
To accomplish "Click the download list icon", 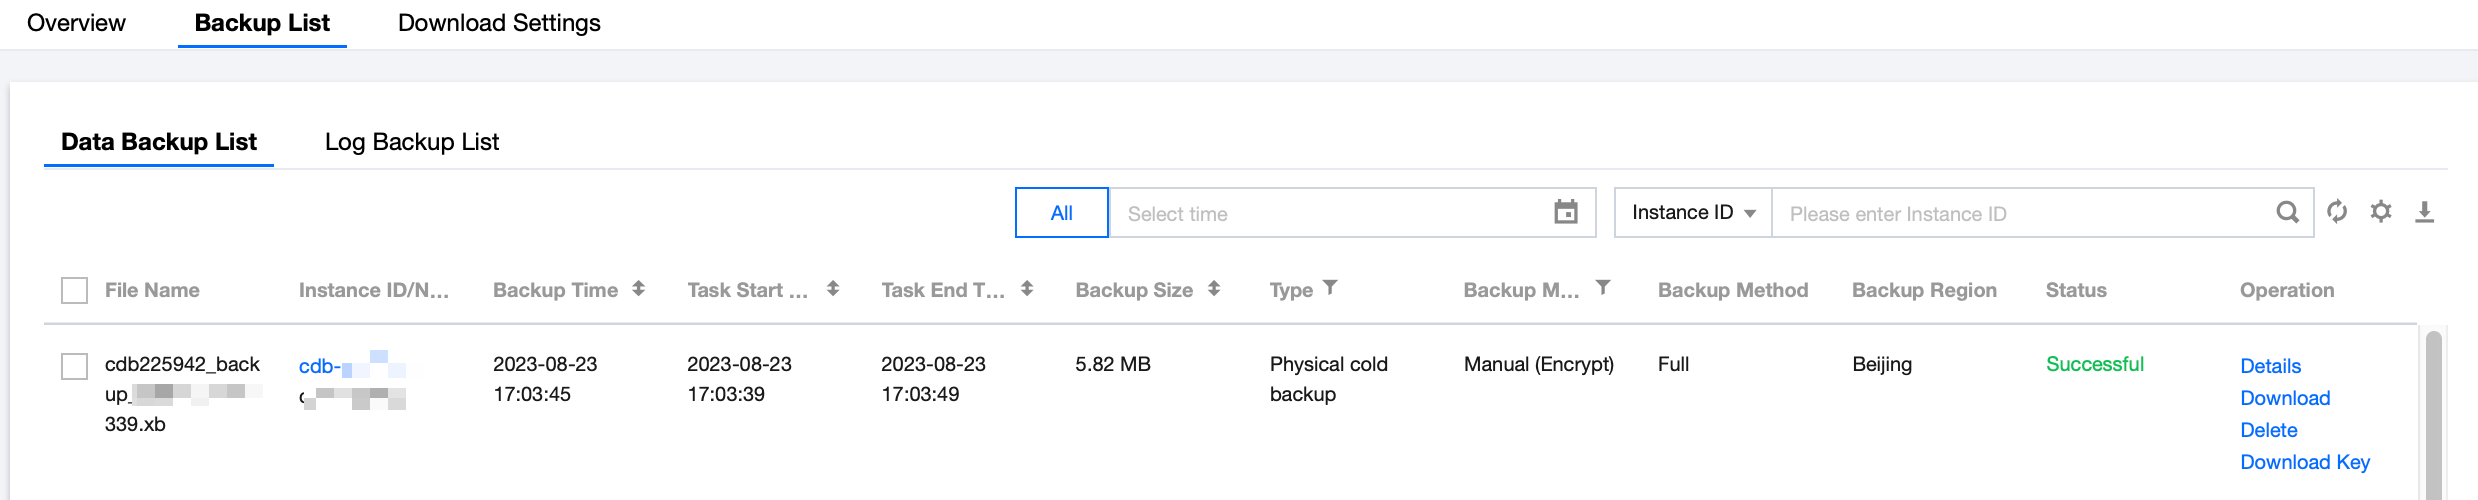I will pos(2424,212).
